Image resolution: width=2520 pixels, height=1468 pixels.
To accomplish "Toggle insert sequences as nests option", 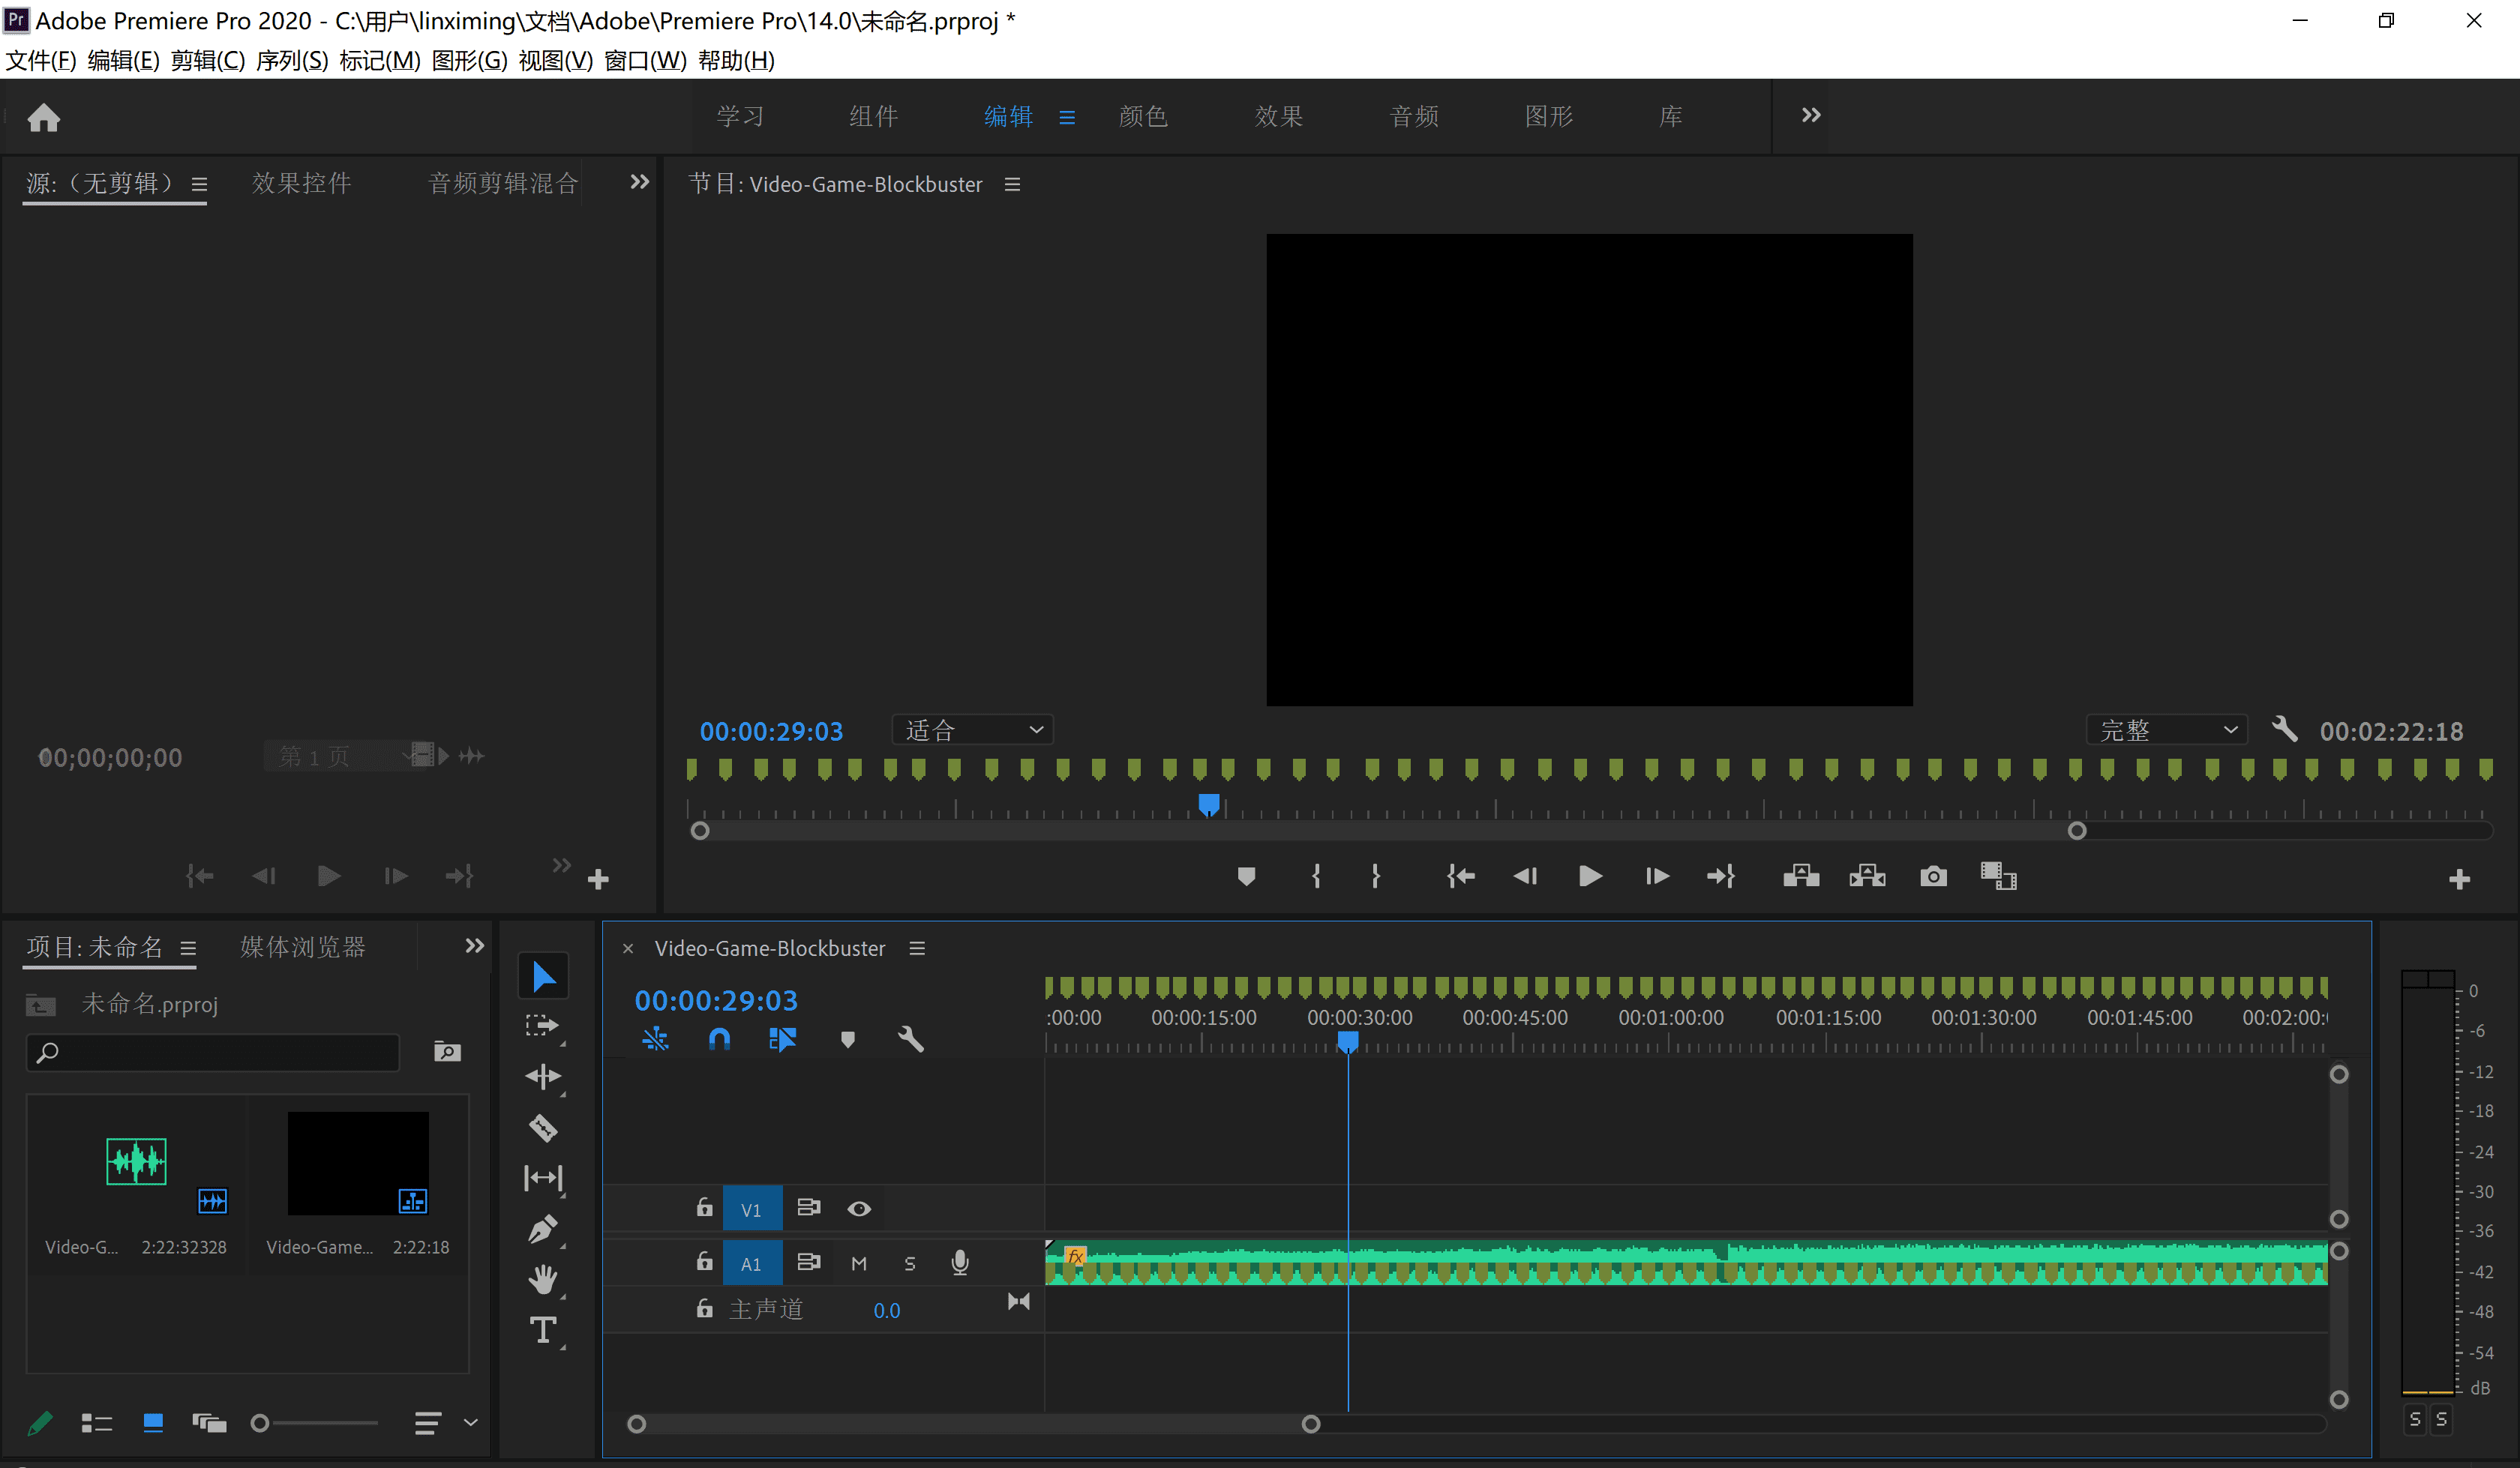I will [x=655, y=1039].
